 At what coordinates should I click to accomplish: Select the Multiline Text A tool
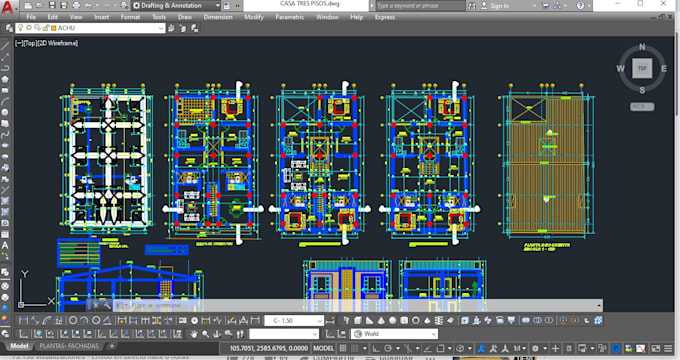click(5, 245)
